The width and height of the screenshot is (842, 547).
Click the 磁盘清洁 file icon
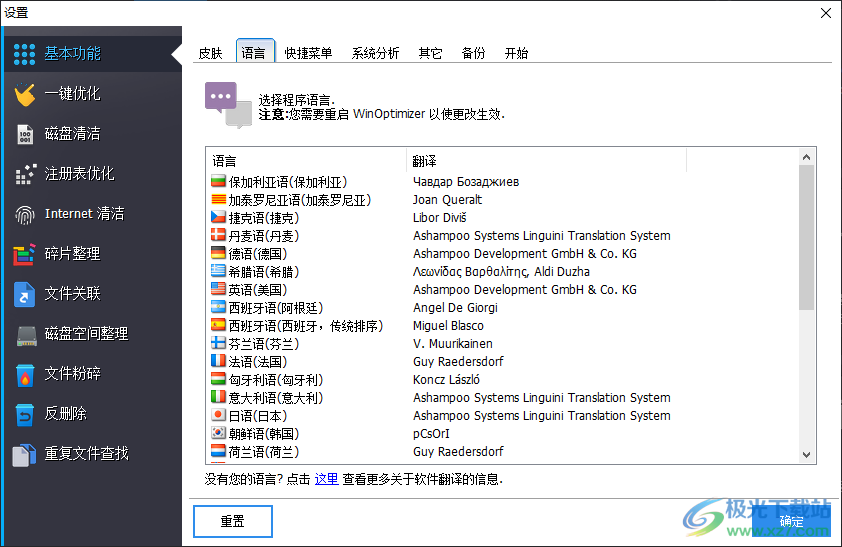[25, 134]
